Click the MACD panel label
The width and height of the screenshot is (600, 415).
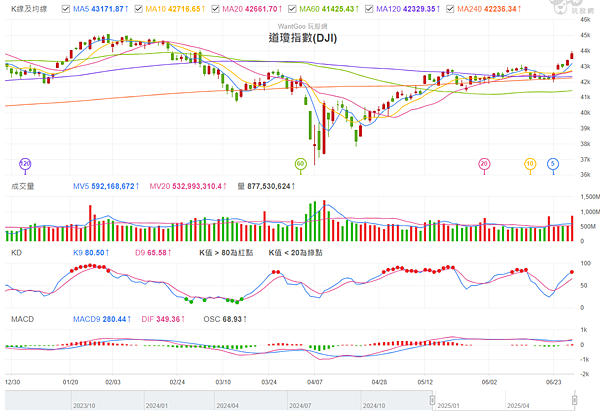pos(23,319)
